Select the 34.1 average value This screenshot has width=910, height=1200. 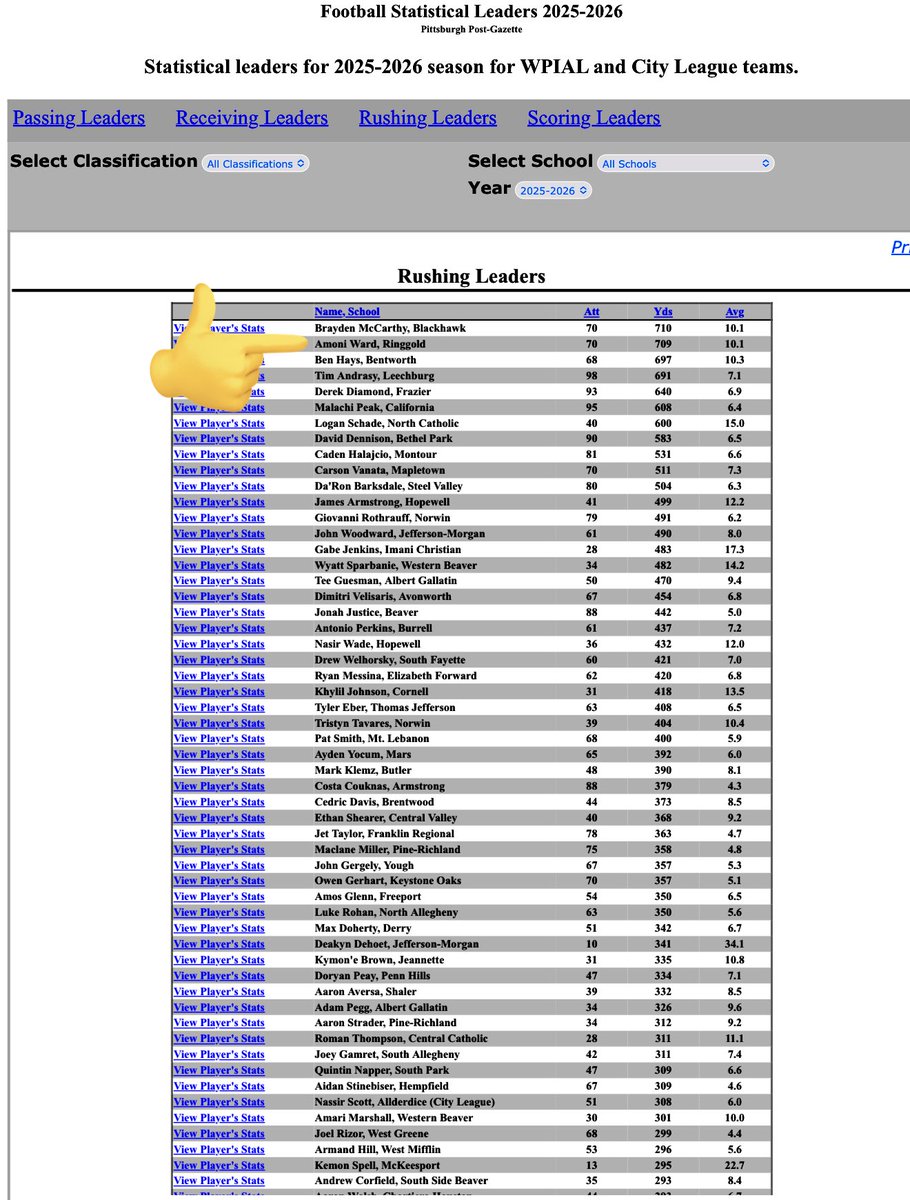(x=735, y=944)
